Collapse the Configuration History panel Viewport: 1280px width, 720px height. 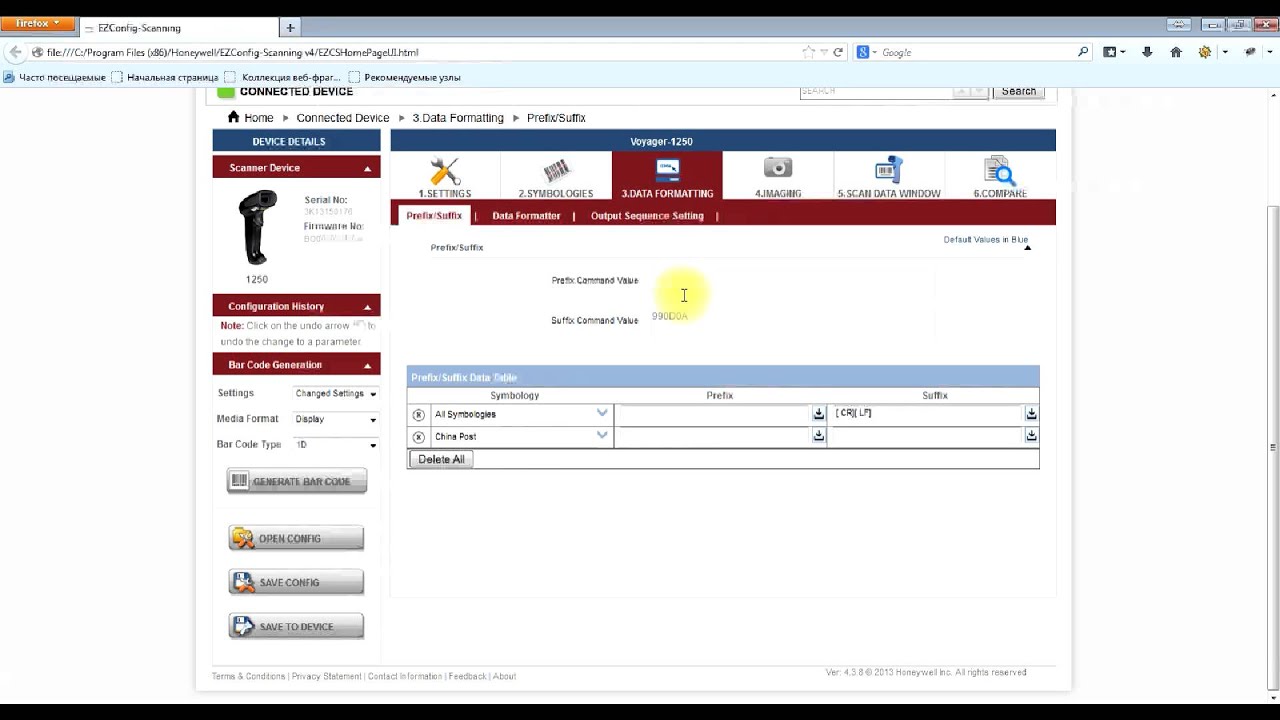[367, 307]
